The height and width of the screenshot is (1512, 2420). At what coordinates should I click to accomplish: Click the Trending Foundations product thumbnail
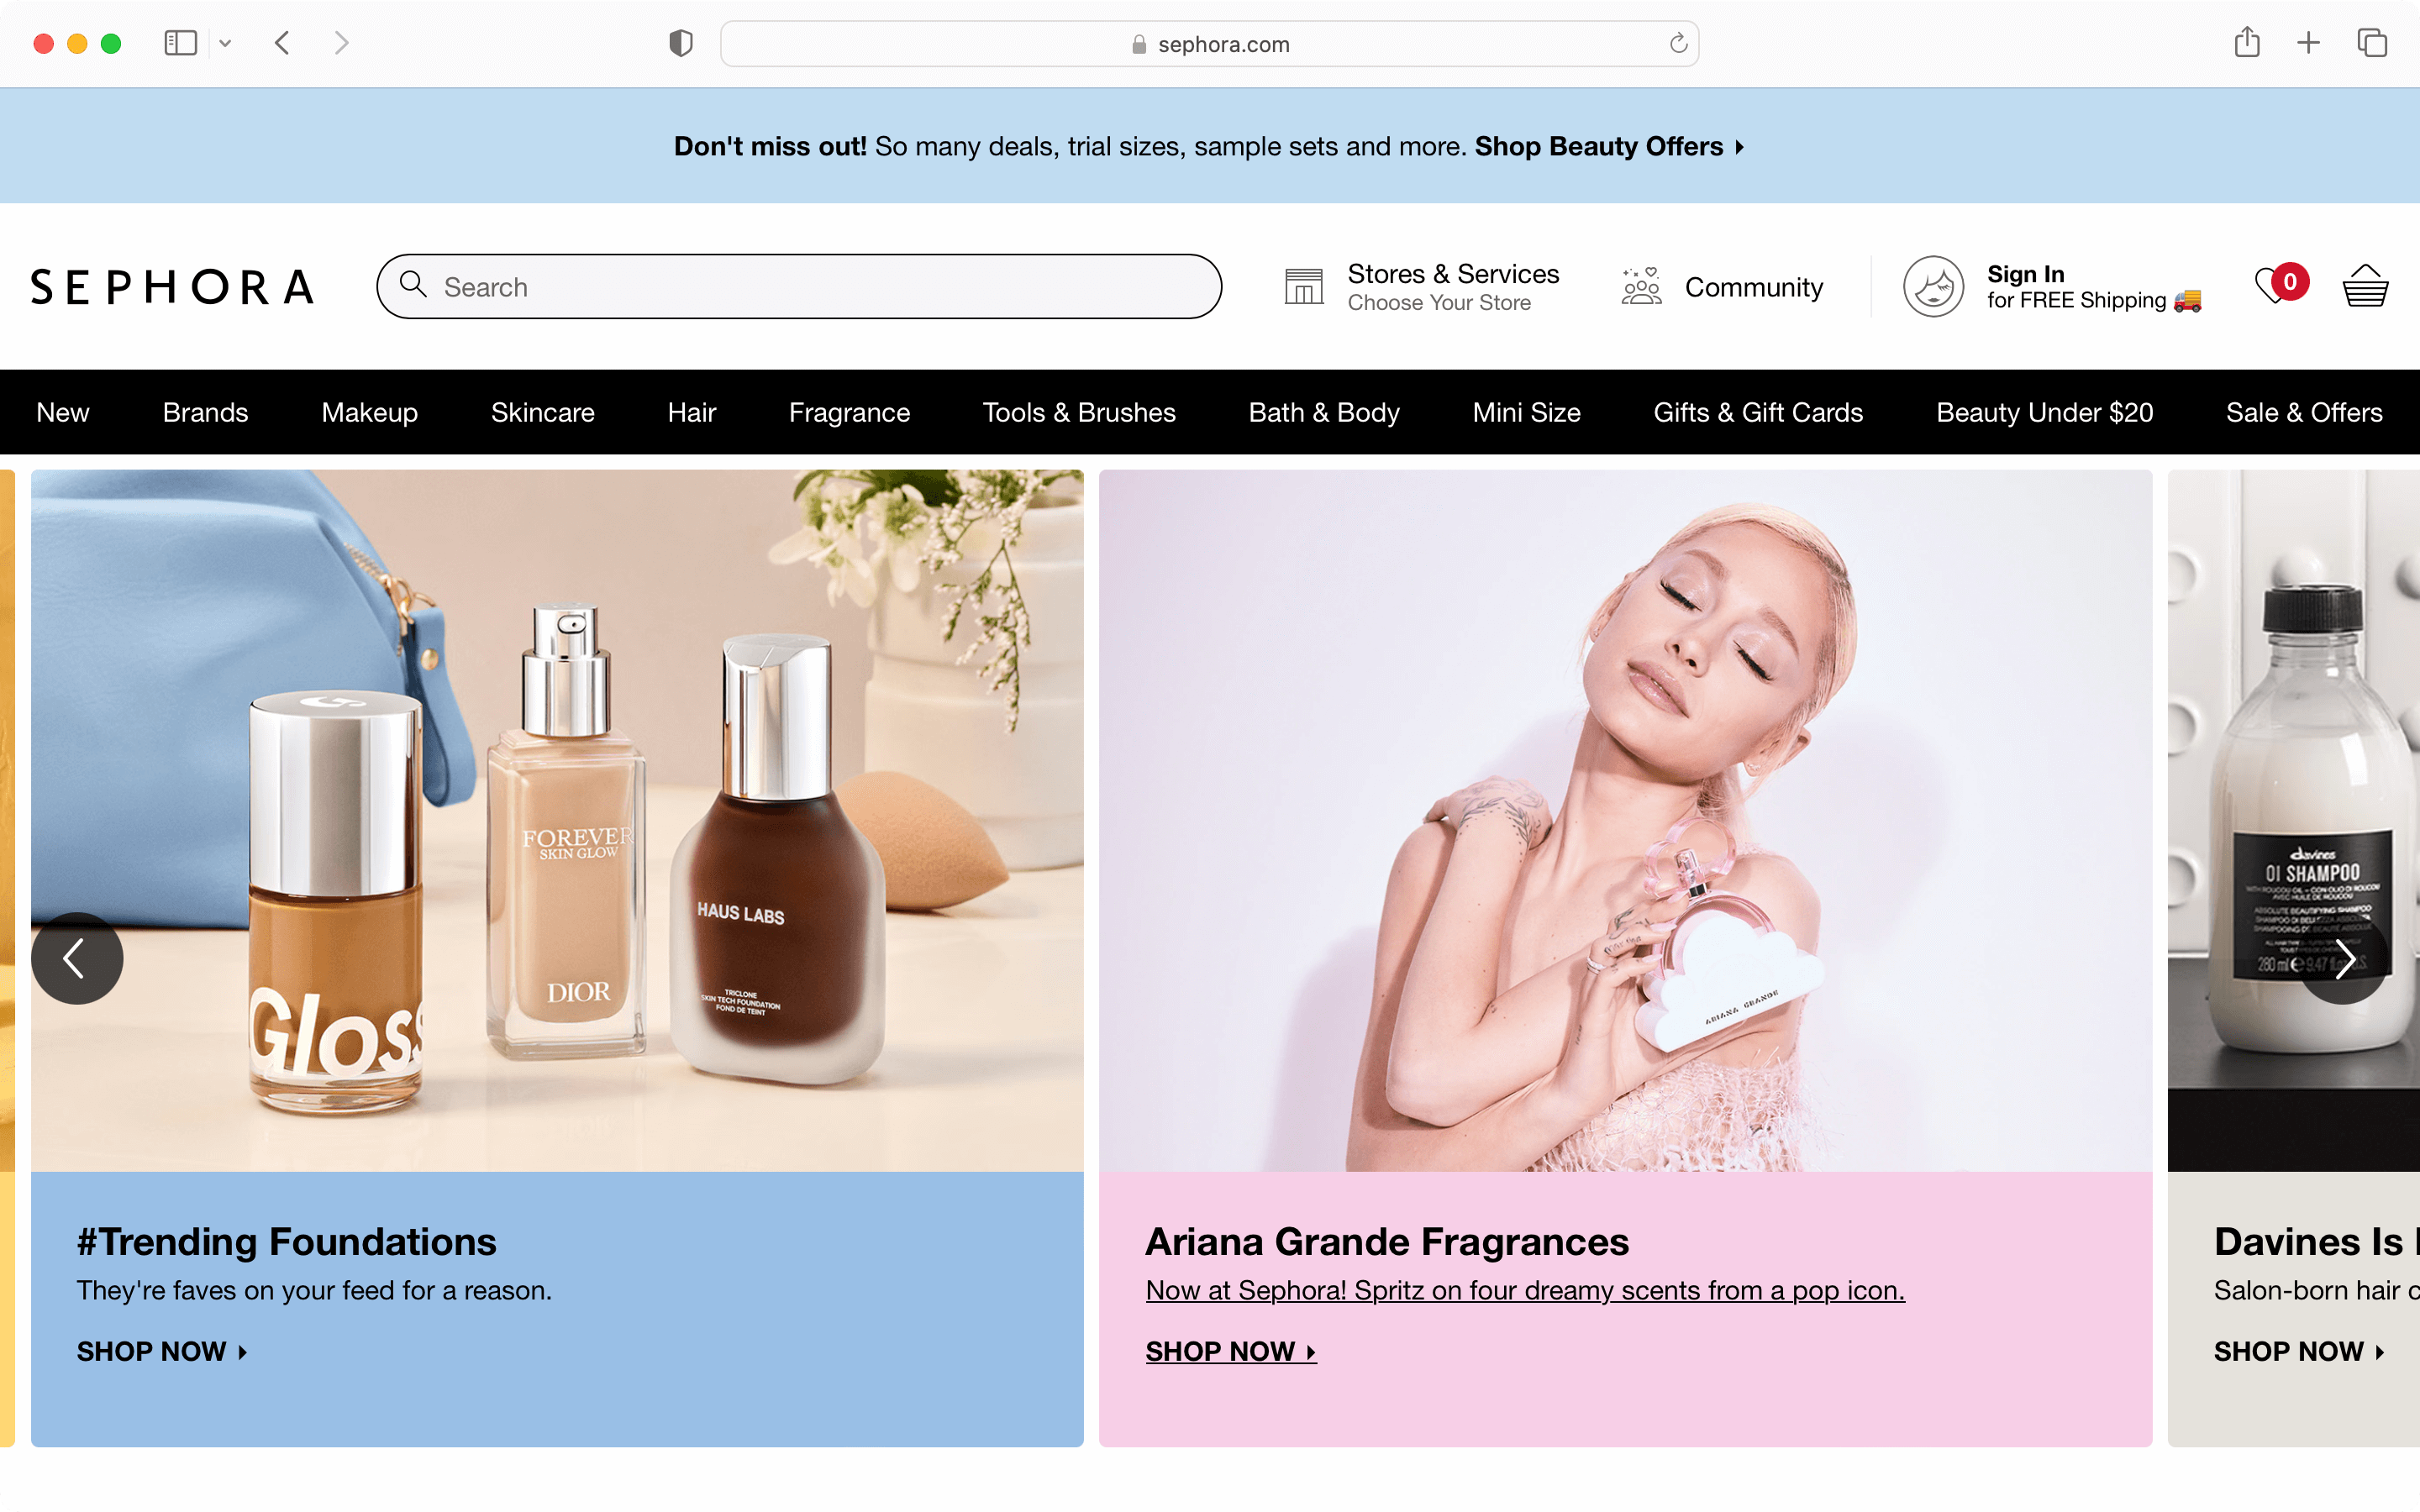(x=554, y=819)
